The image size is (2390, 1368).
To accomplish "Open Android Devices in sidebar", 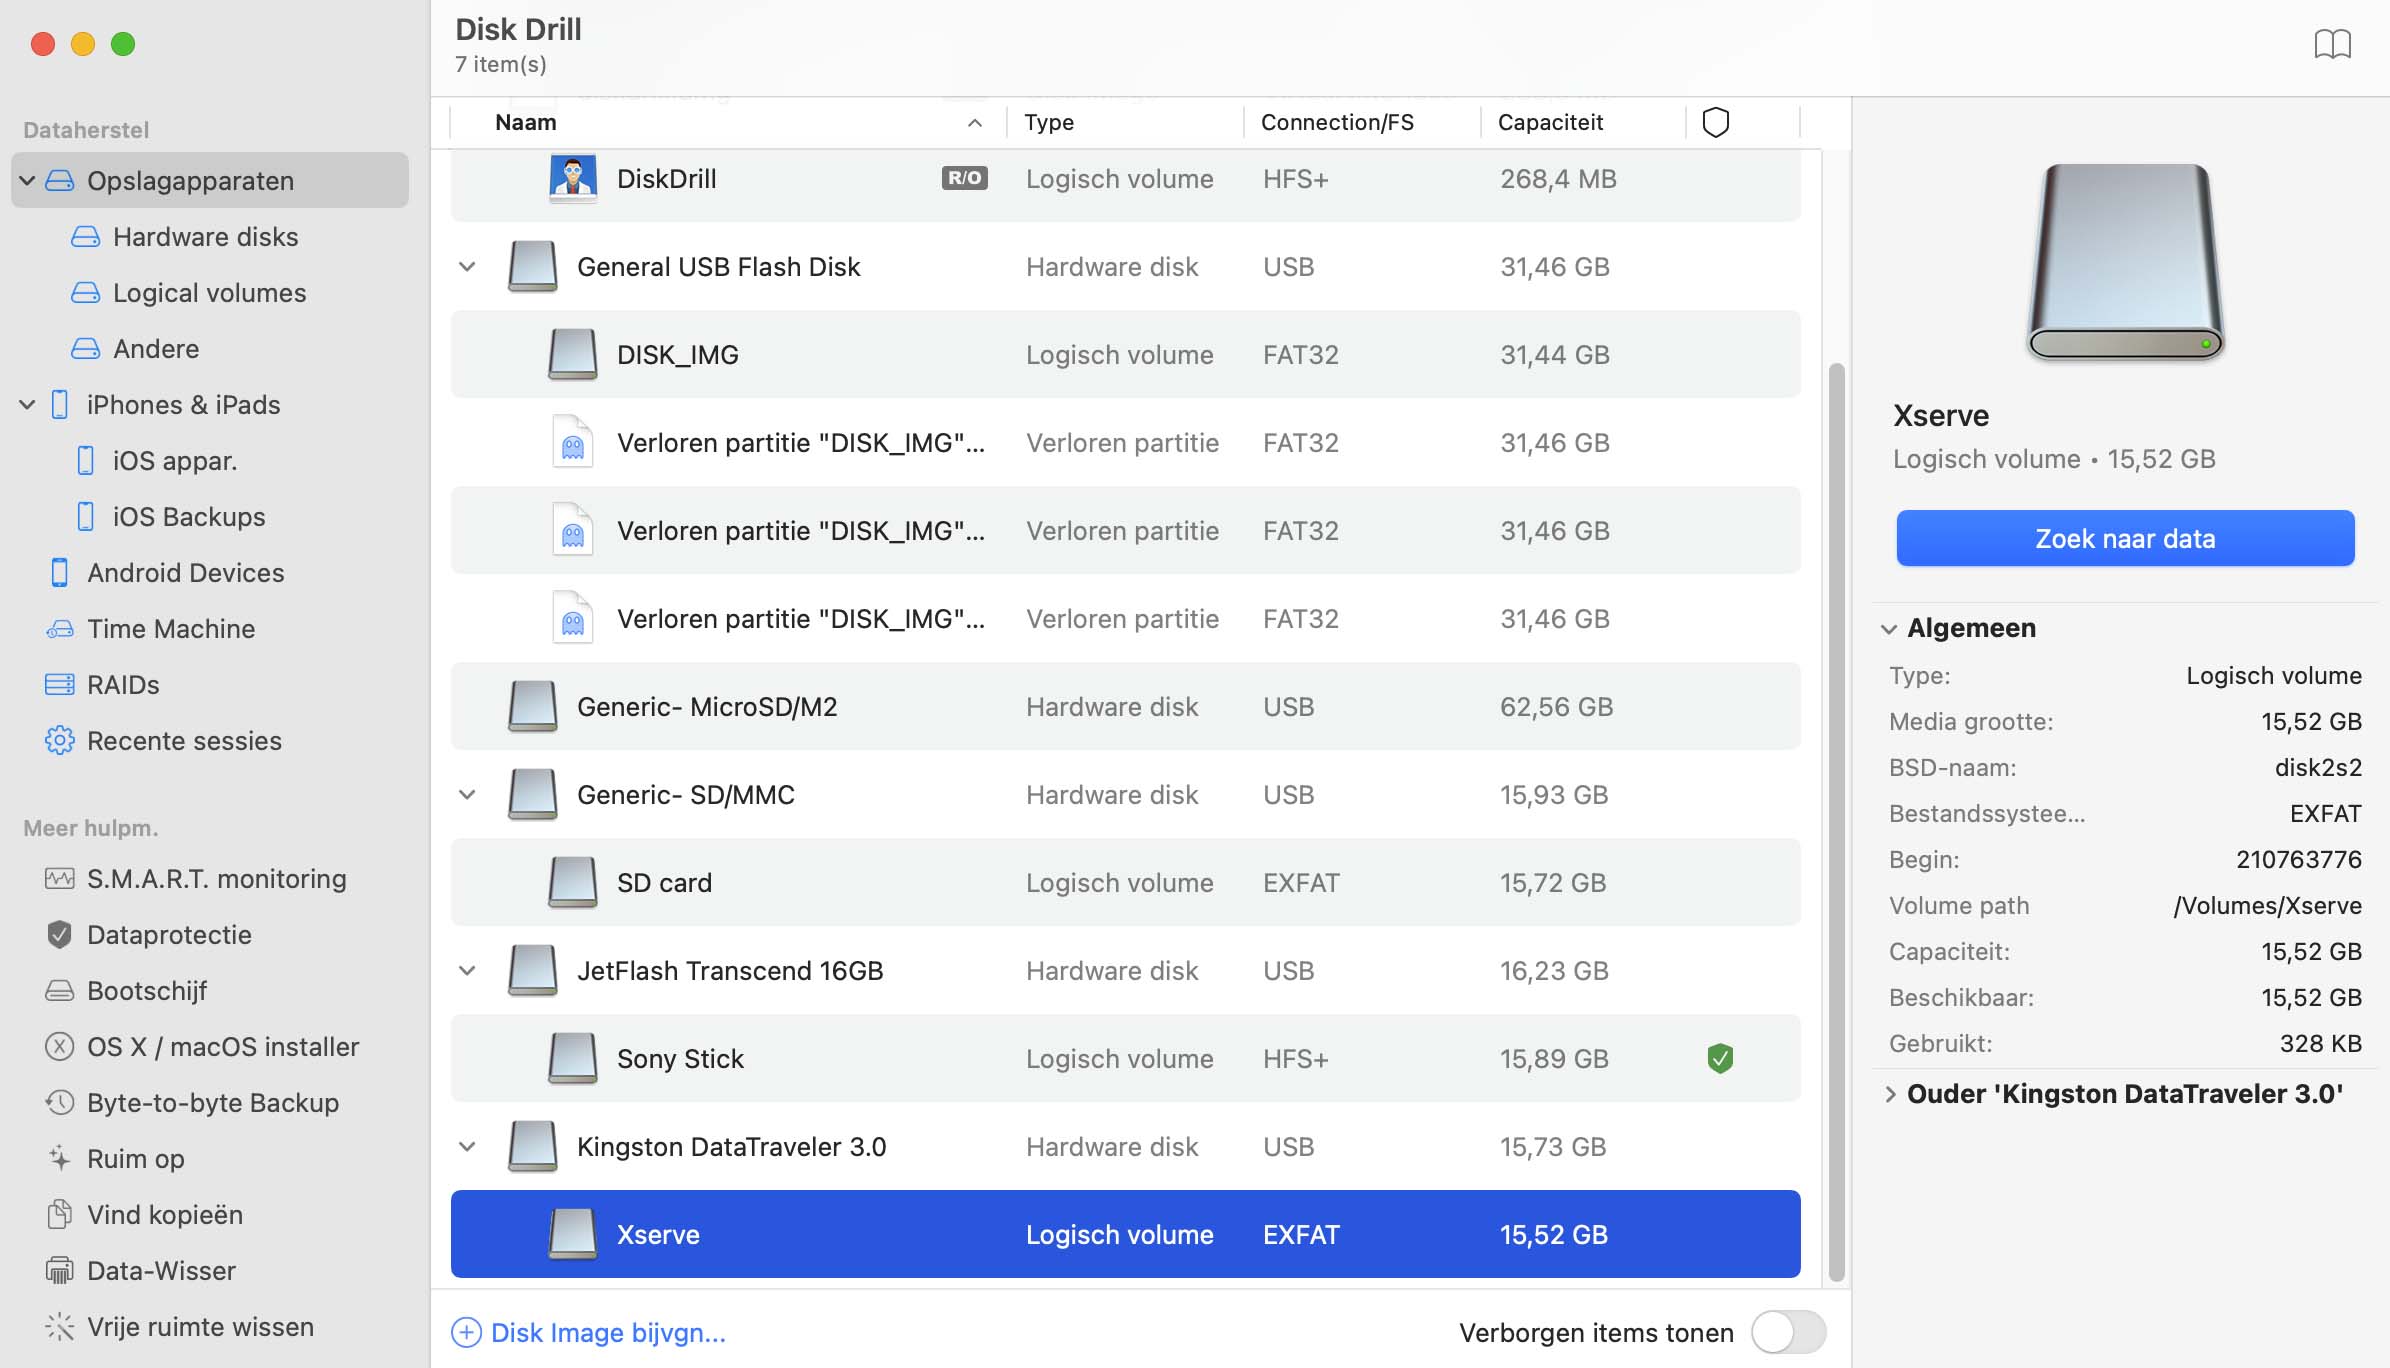I will coord(186,573).
